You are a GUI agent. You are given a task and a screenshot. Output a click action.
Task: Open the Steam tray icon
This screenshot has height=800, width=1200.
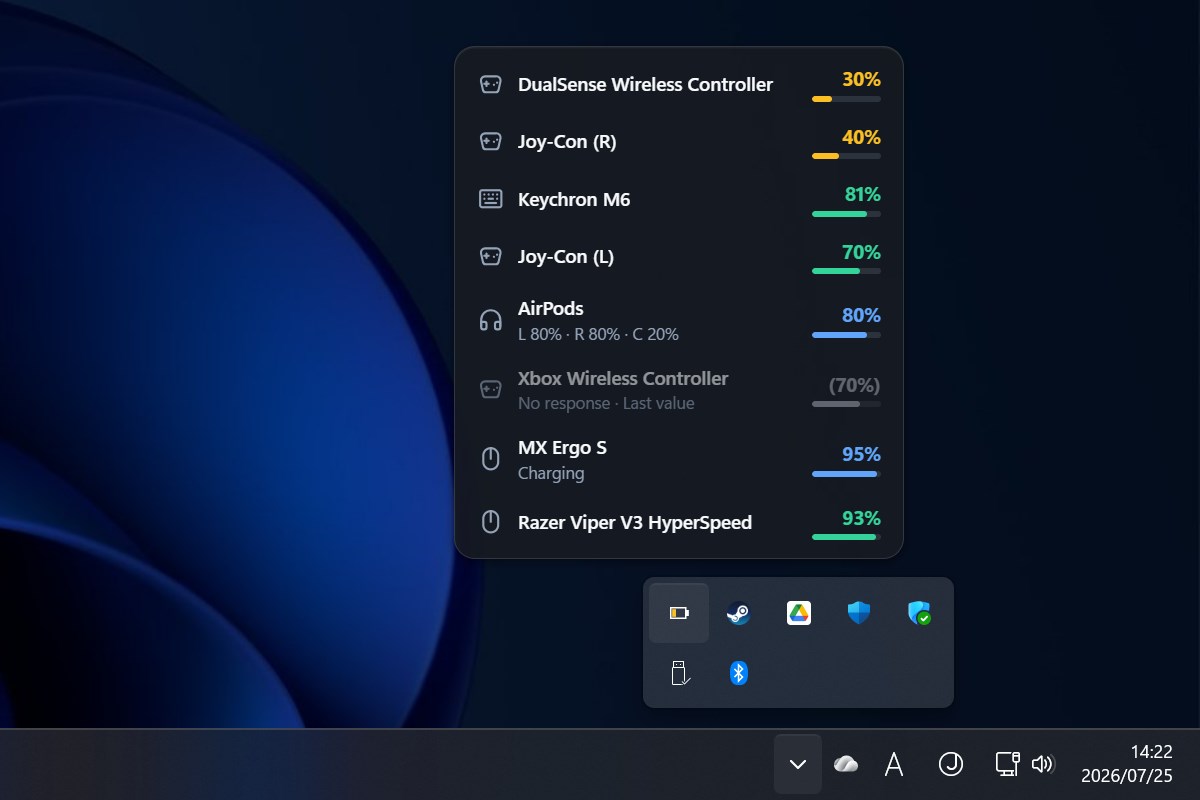pos(738,613)
